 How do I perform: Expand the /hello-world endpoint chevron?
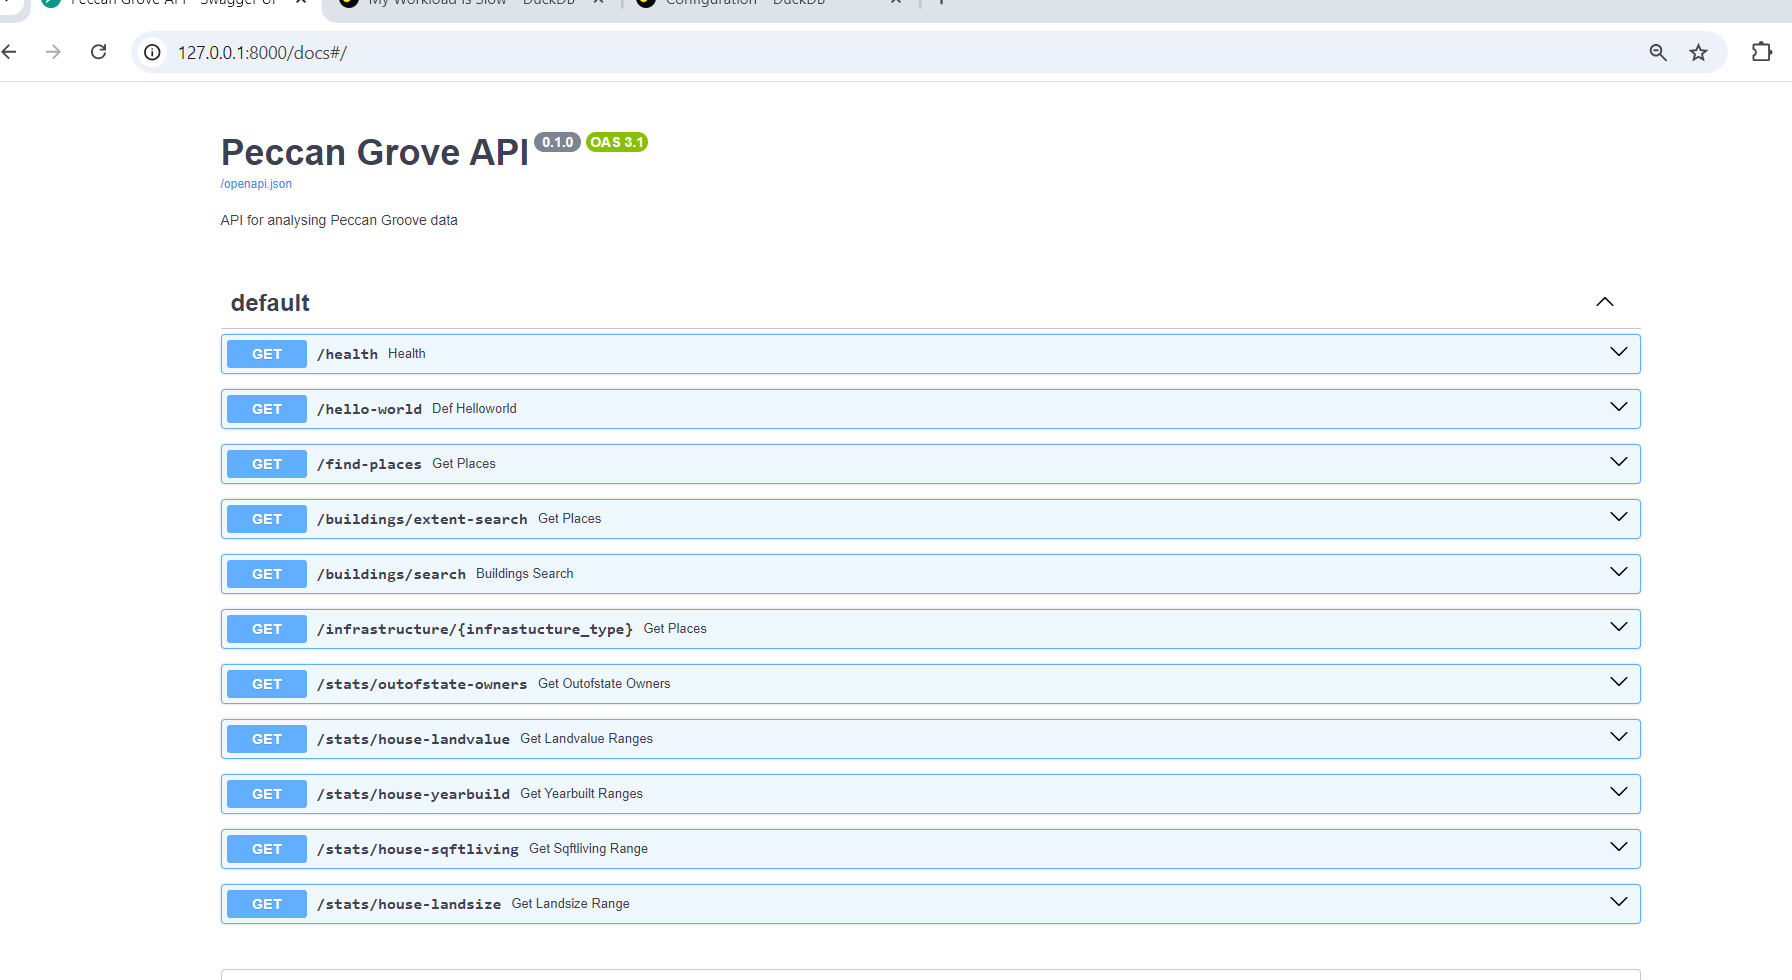pyautogui.click(x=1618, y=407)
